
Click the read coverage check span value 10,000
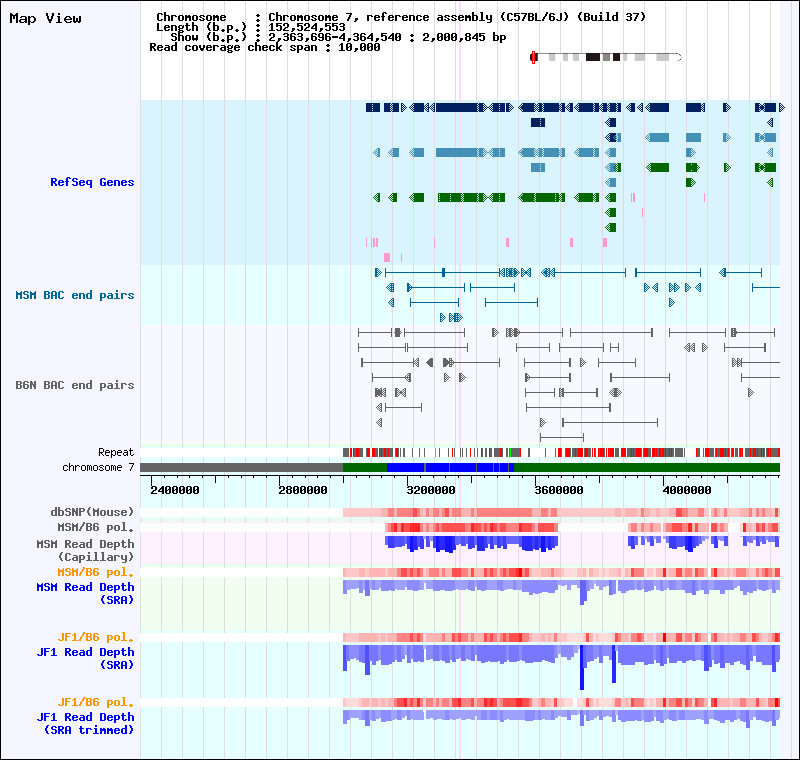pyautogui.click(x=359, y=47)
